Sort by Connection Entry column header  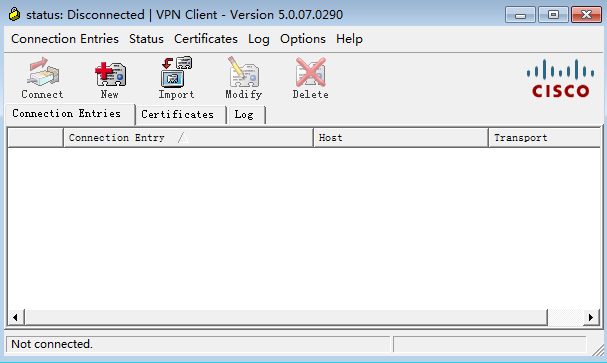(x=188, y=138)
